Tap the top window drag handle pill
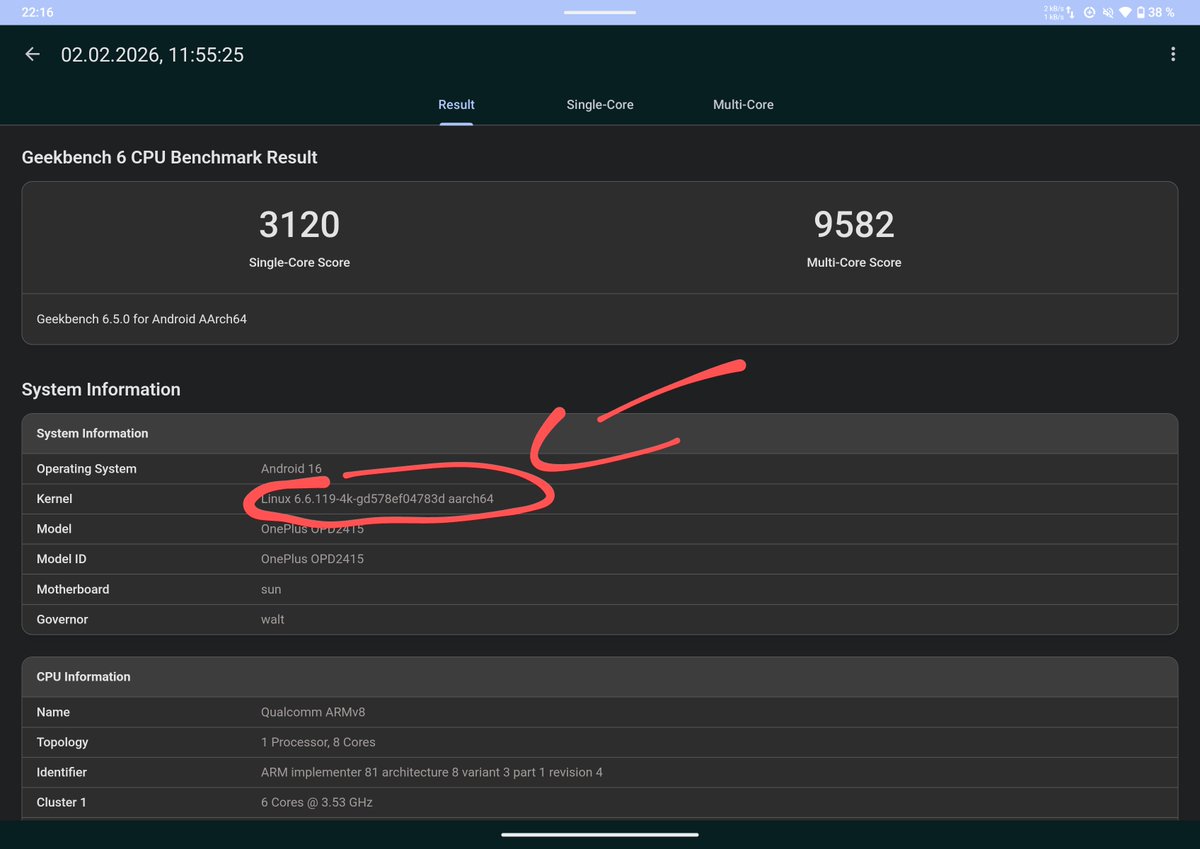Viewport: 1200px width, 849px height. (x=600, y=12)
